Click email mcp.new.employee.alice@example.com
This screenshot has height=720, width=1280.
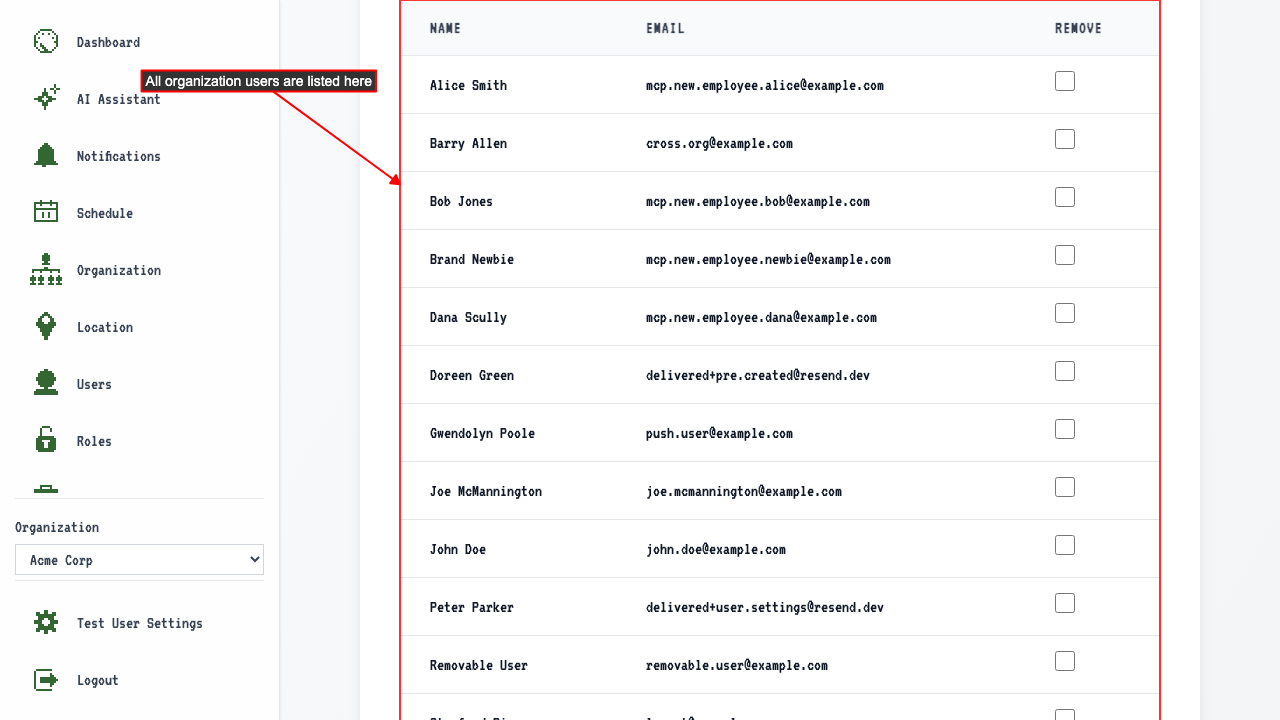click(765, 85)
